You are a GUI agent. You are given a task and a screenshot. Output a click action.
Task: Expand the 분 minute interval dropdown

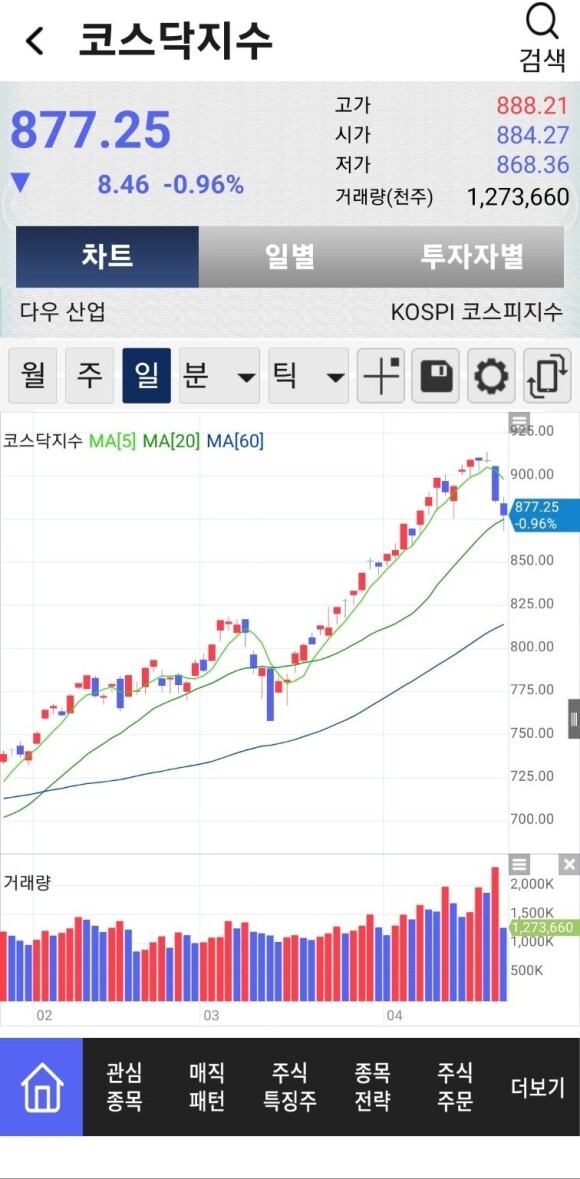coord(220,375)
